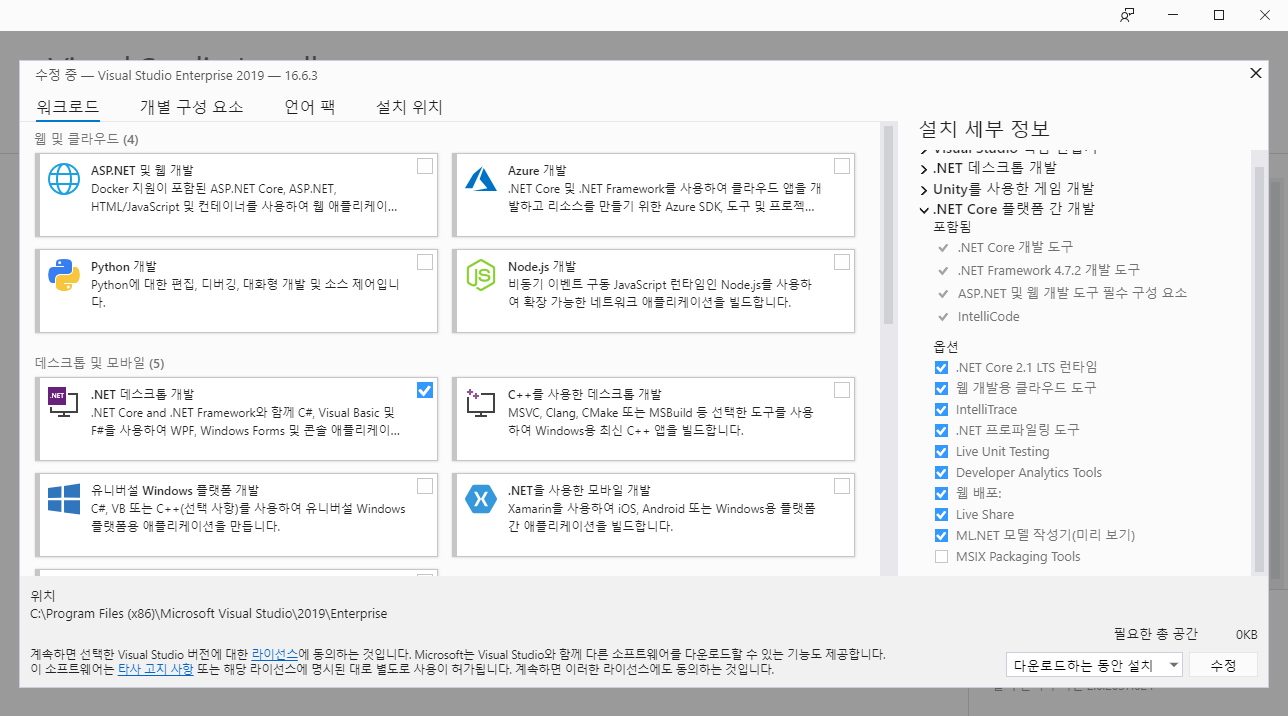The height and width of the screenshot is (716, 1288).
Task: Enable the Azure 개발 workload checkbox
Action: (x=842, y=166)
